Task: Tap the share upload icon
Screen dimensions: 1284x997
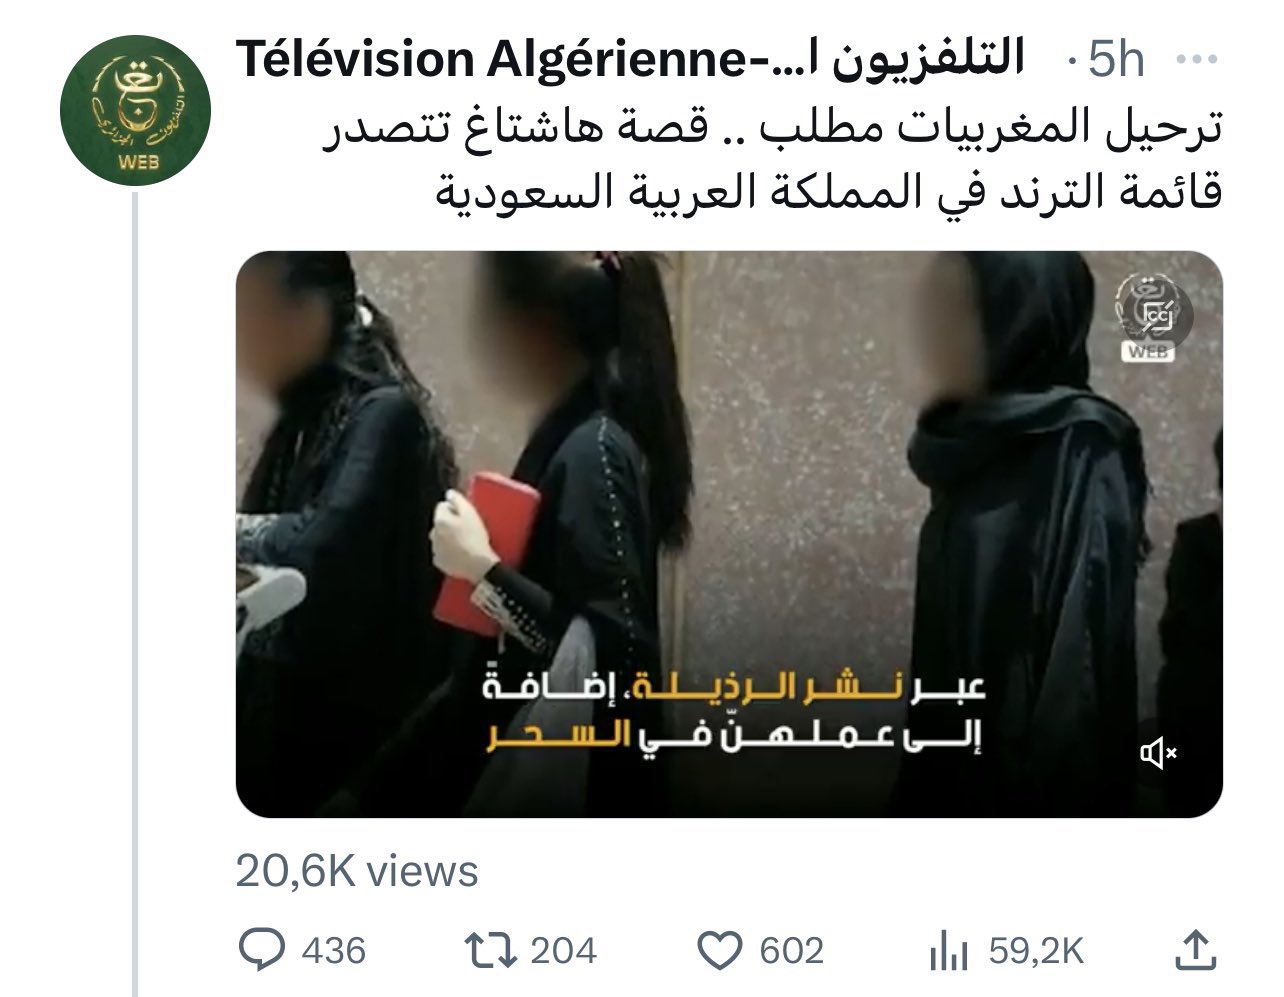Action: 1195,949
